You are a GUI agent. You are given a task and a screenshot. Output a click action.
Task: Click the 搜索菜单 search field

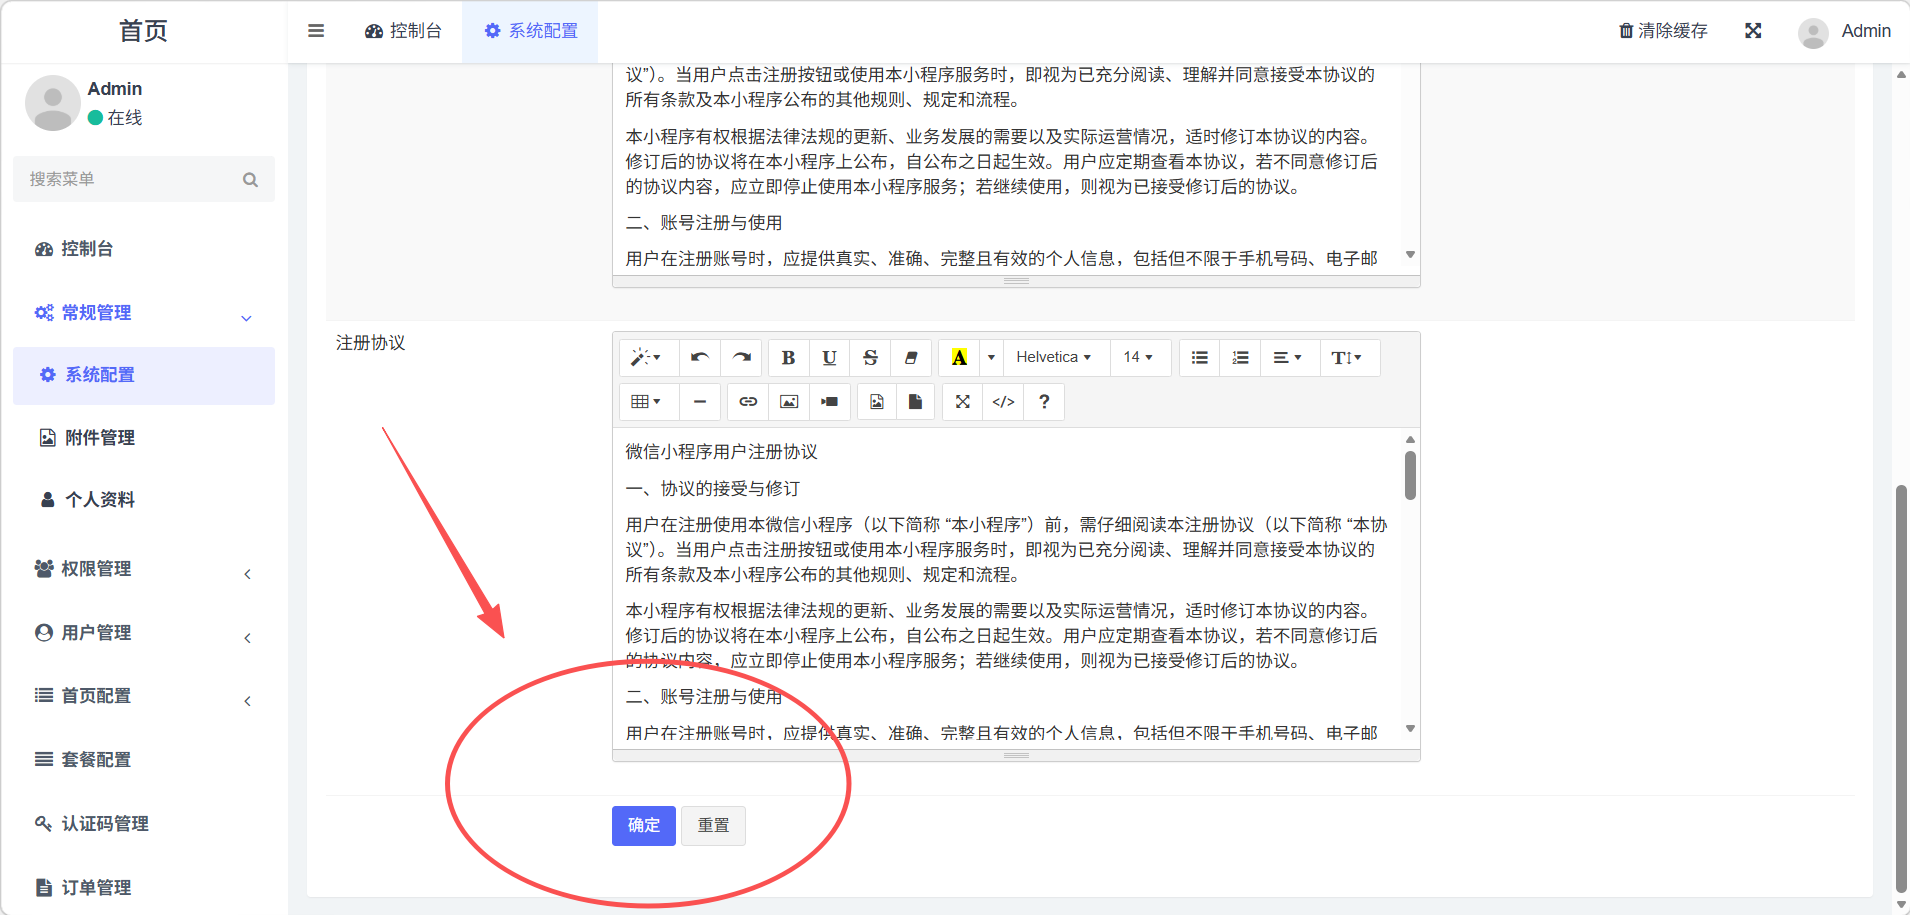click(130, 179)
